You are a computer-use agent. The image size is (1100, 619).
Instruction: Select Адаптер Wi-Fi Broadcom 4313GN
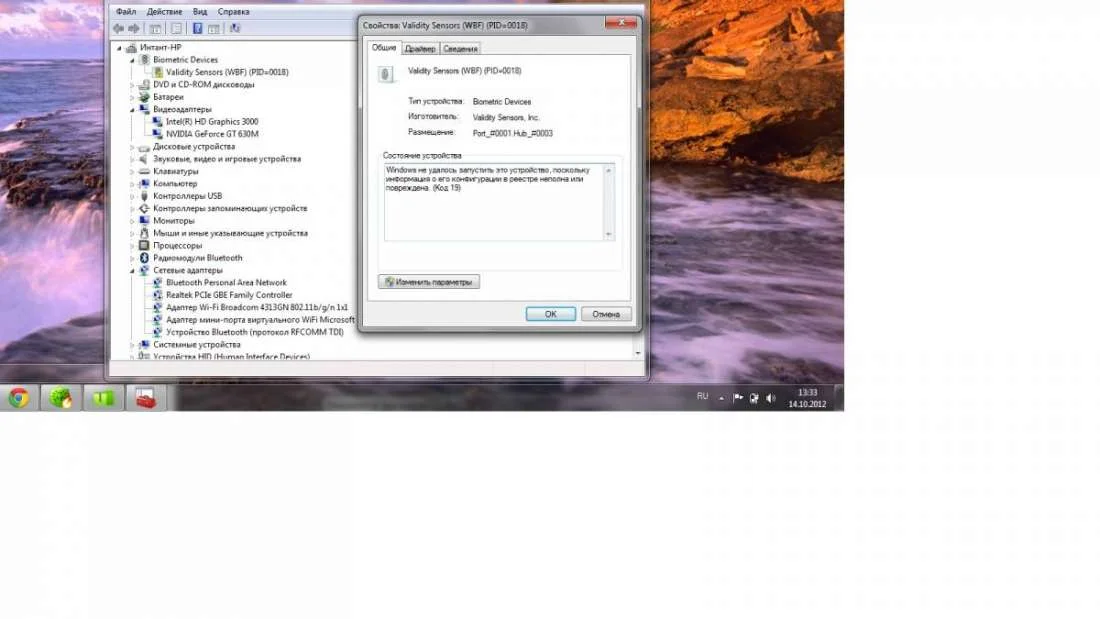[x=257, y=307]
